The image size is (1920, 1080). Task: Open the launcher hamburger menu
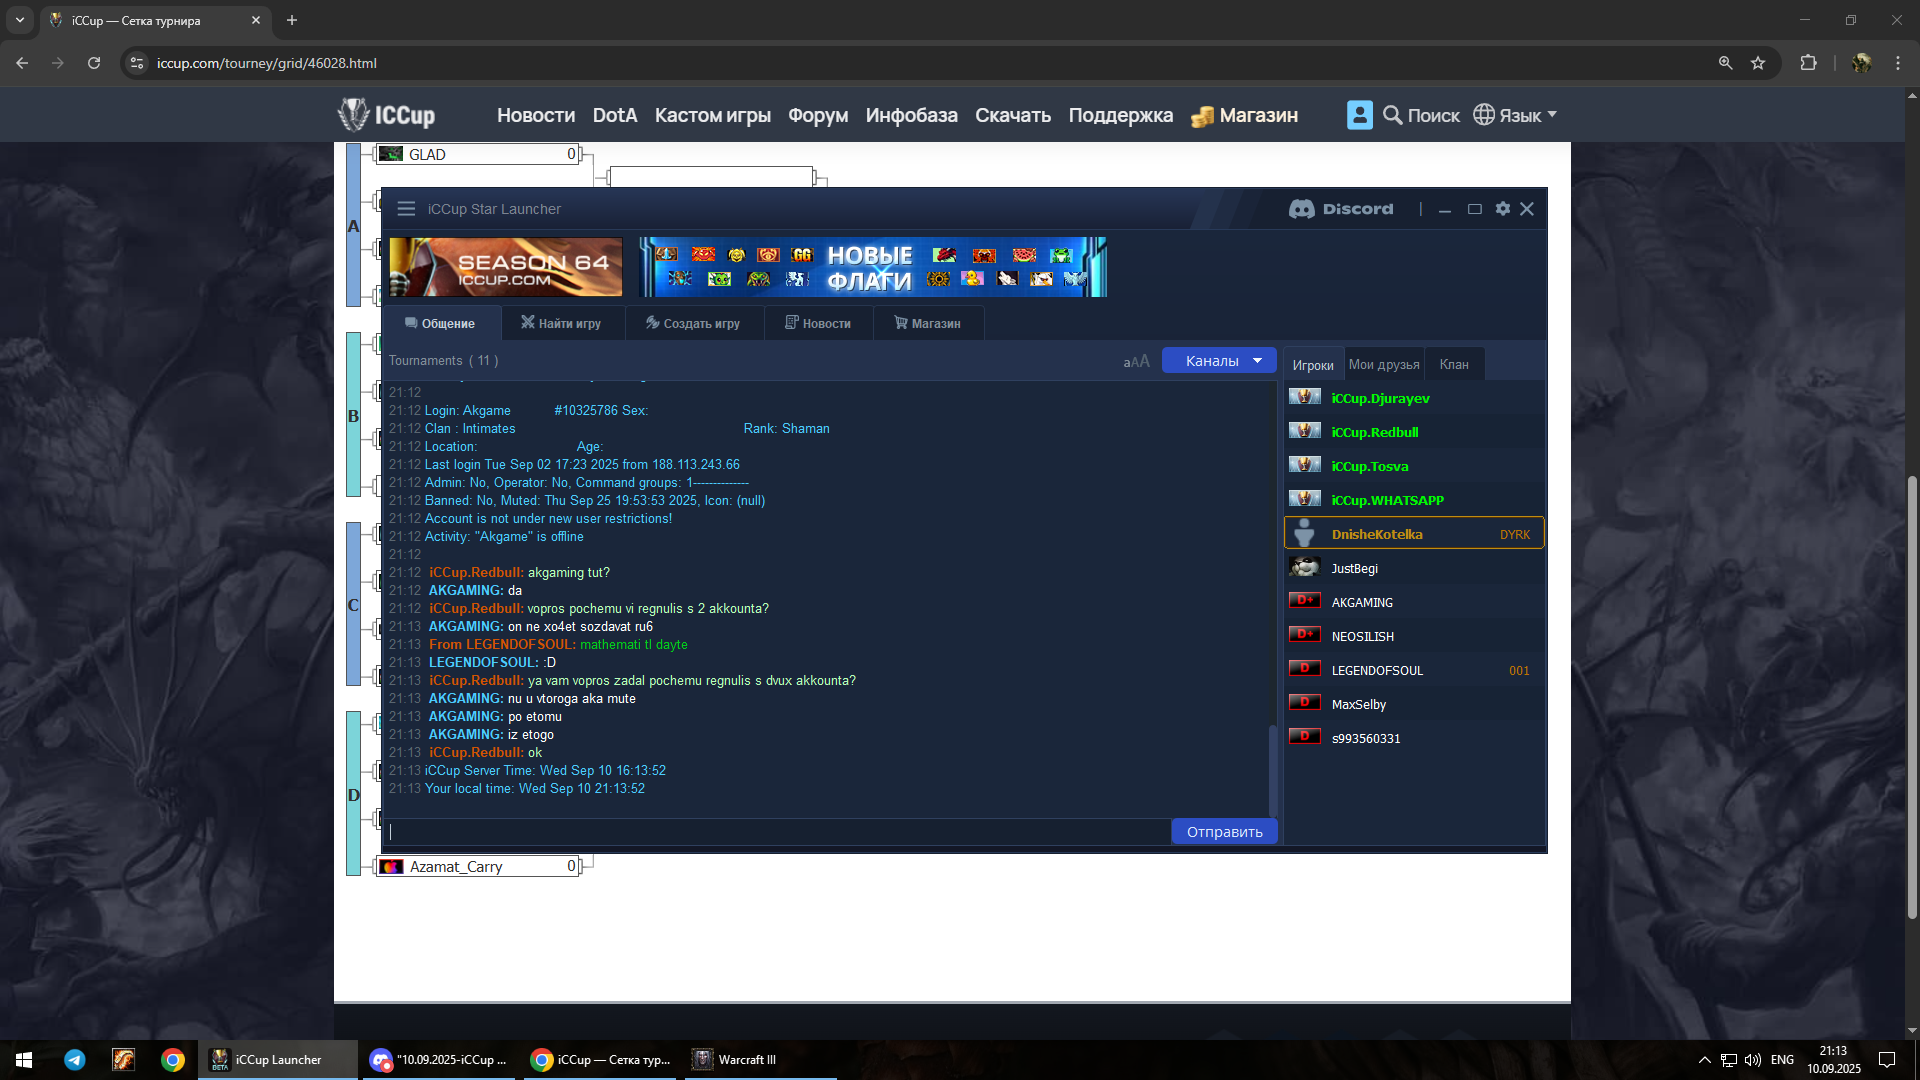[406, 209]
